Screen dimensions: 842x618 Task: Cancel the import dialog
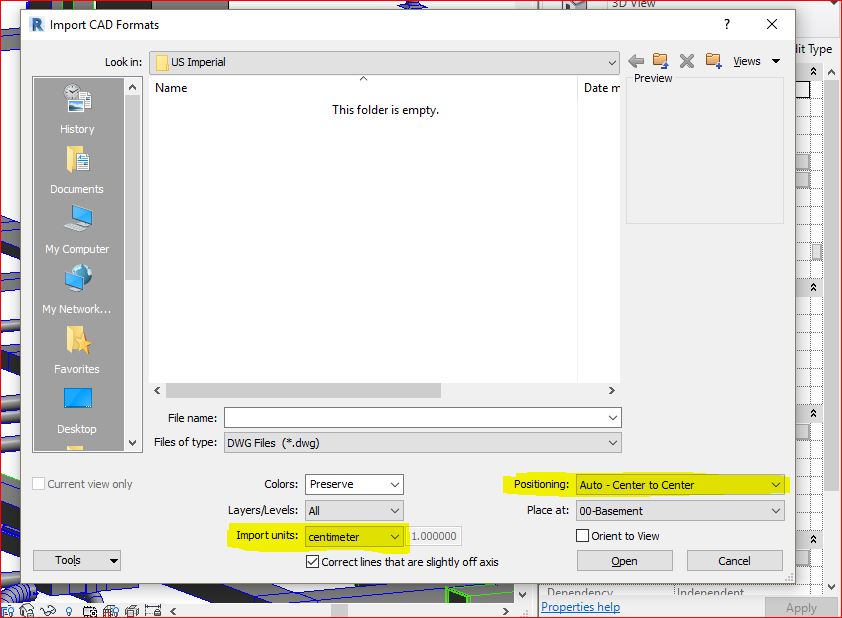point(735,561)
